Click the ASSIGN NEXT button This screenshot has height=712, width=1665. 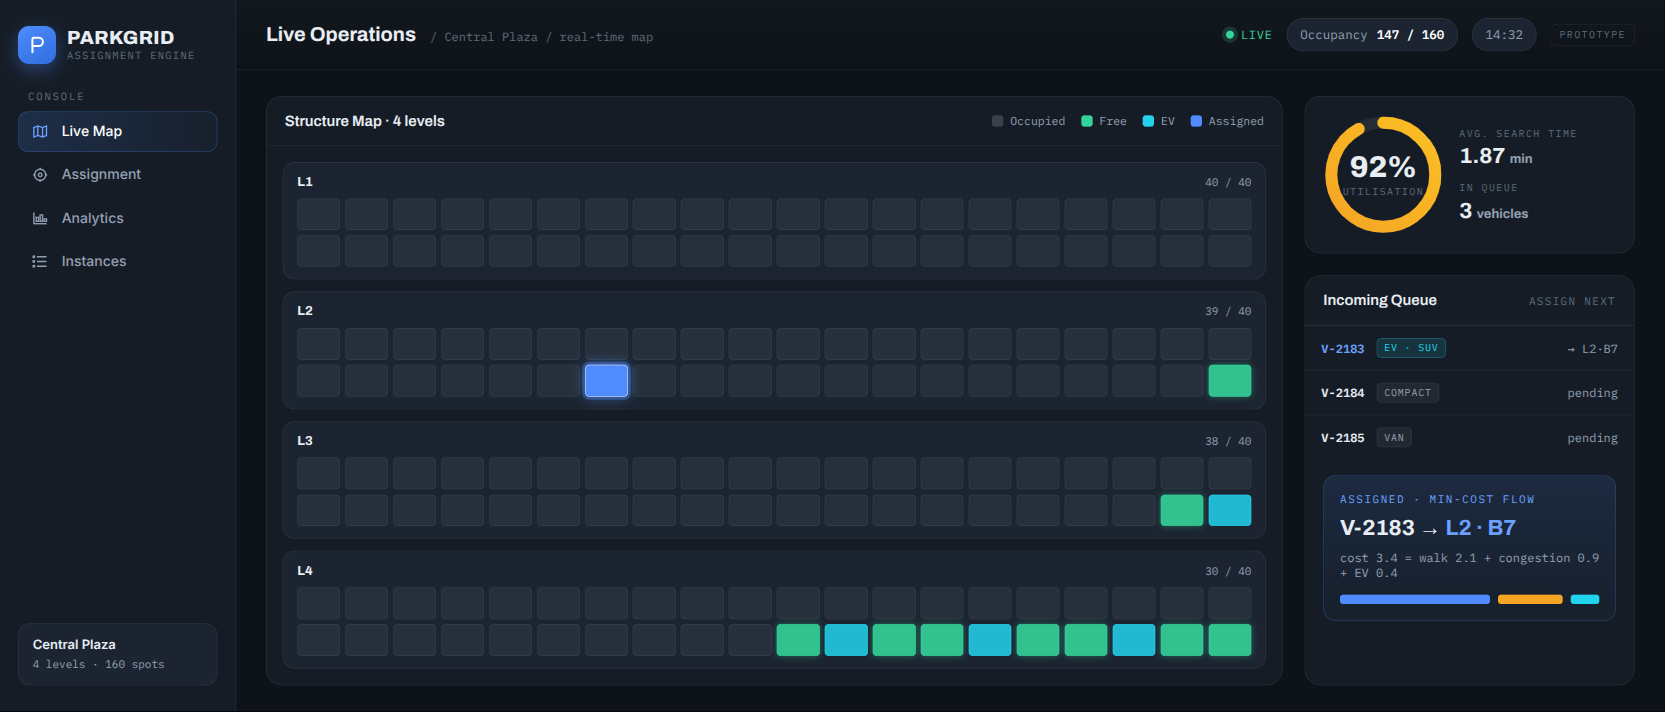1572,301
